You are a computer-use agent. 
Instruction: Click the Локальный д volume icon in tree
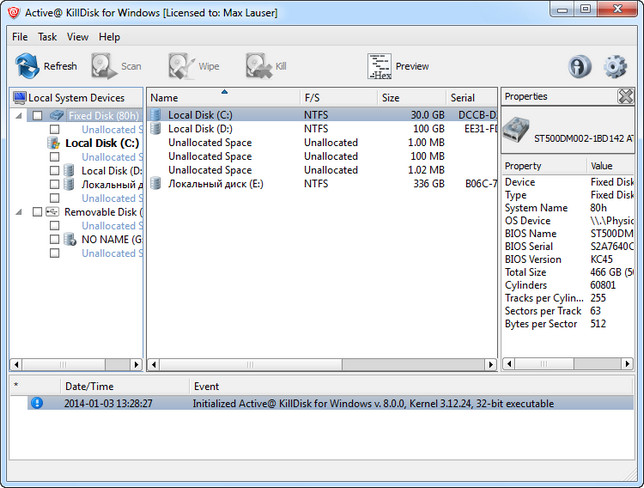69,184
